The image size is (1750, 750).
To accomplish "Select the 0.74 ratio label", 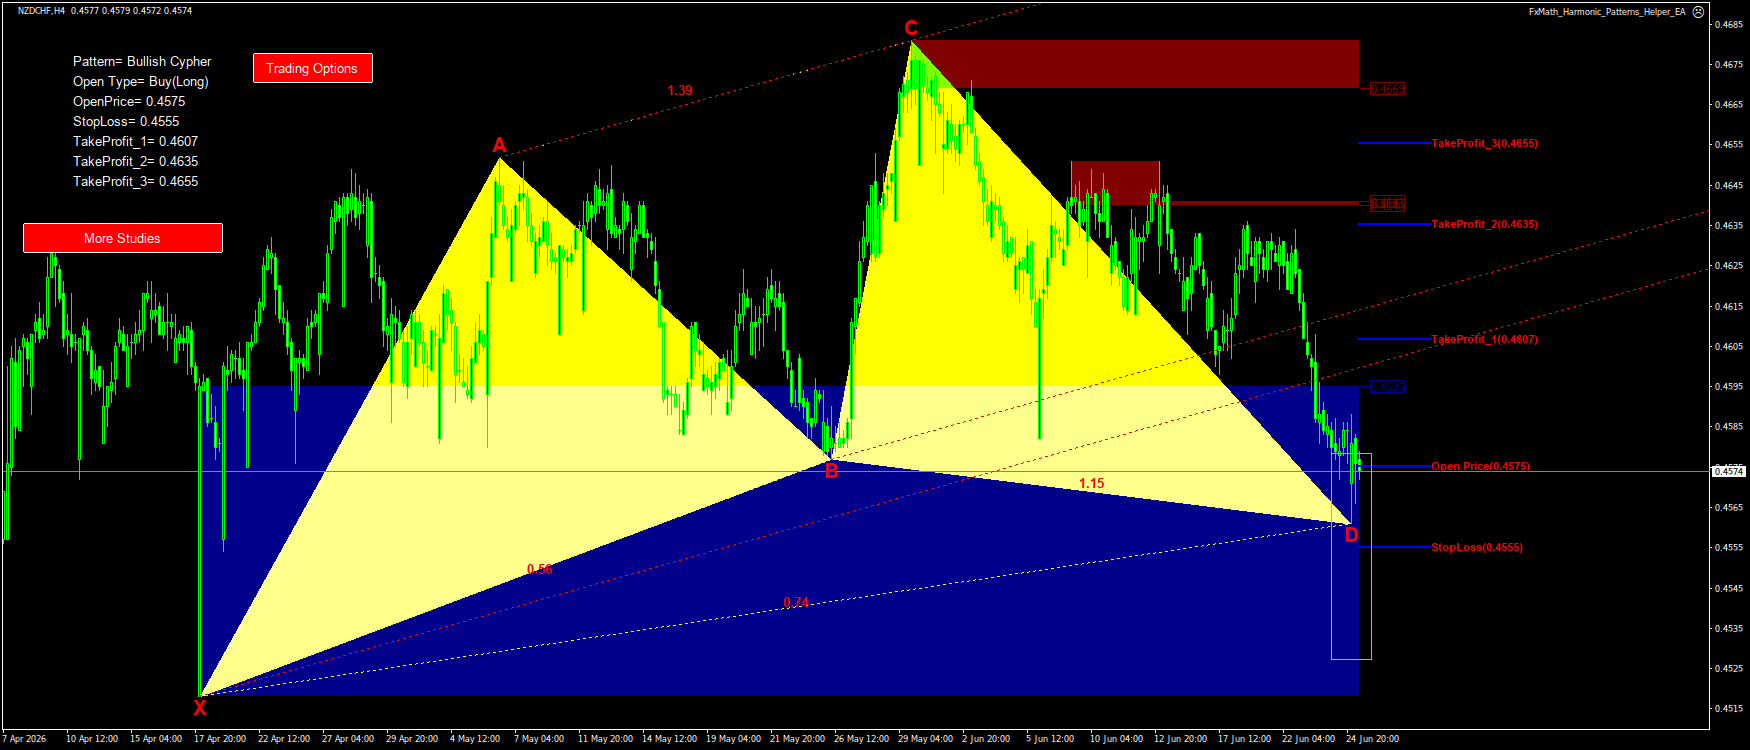I will click(x=796, y=602).
